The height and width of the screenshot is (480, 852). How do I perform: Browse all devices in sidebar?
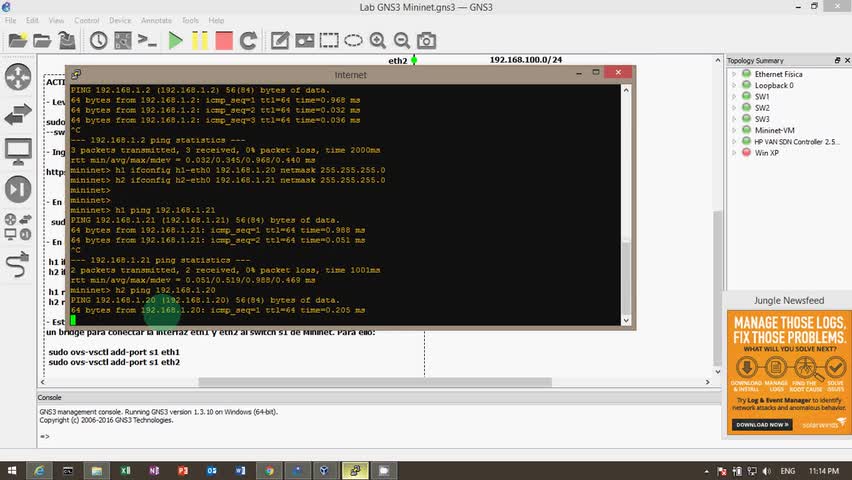click(18, 227)
